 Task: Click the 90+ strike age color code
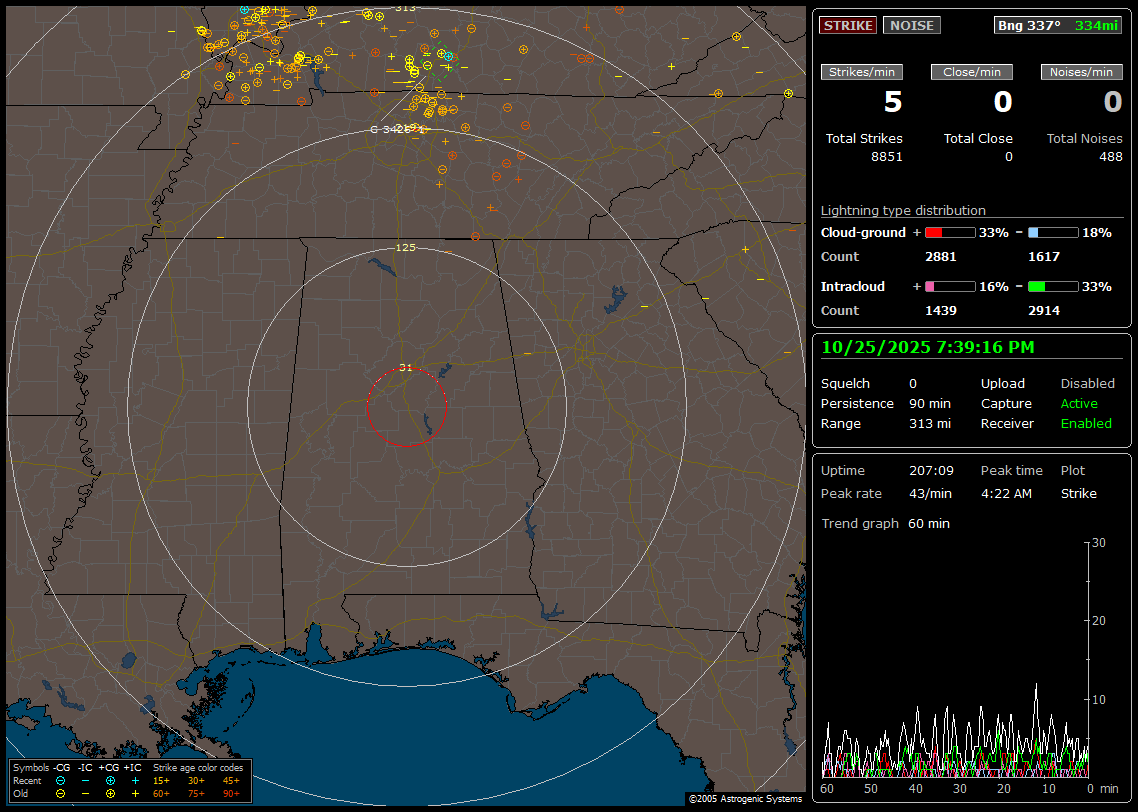click(231, 793)
